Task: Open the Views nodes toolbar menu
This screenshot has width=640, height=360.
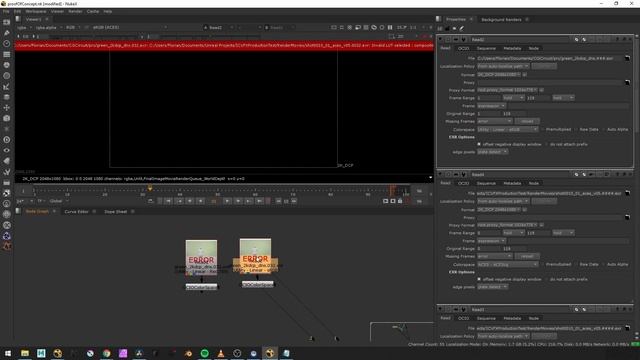Action: (x=7, y=150)
